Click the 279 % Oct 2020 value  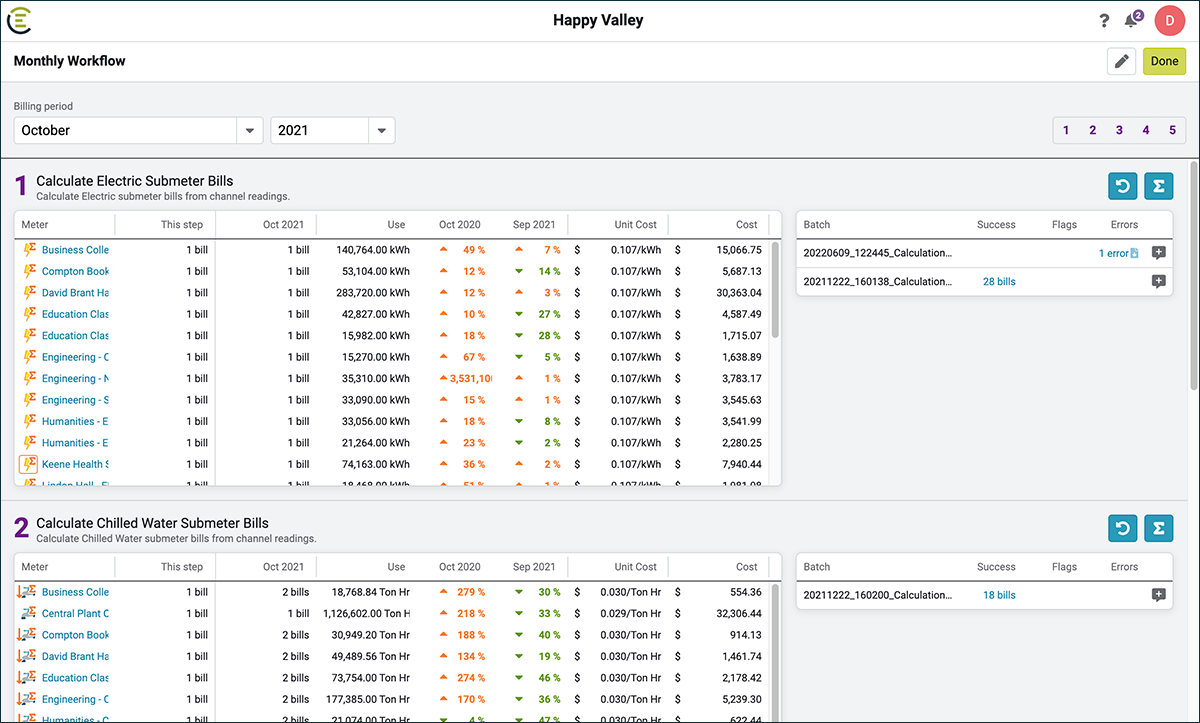click(470, 592)
